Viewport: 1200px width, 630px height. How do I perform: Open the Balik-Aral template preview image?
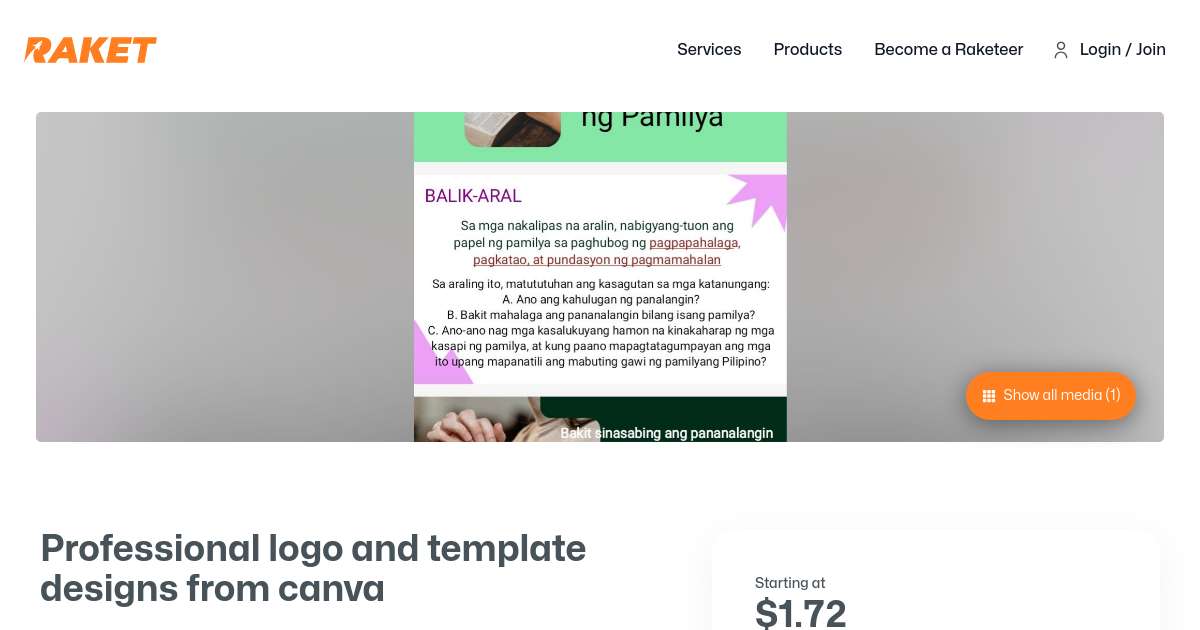(600, 277)
